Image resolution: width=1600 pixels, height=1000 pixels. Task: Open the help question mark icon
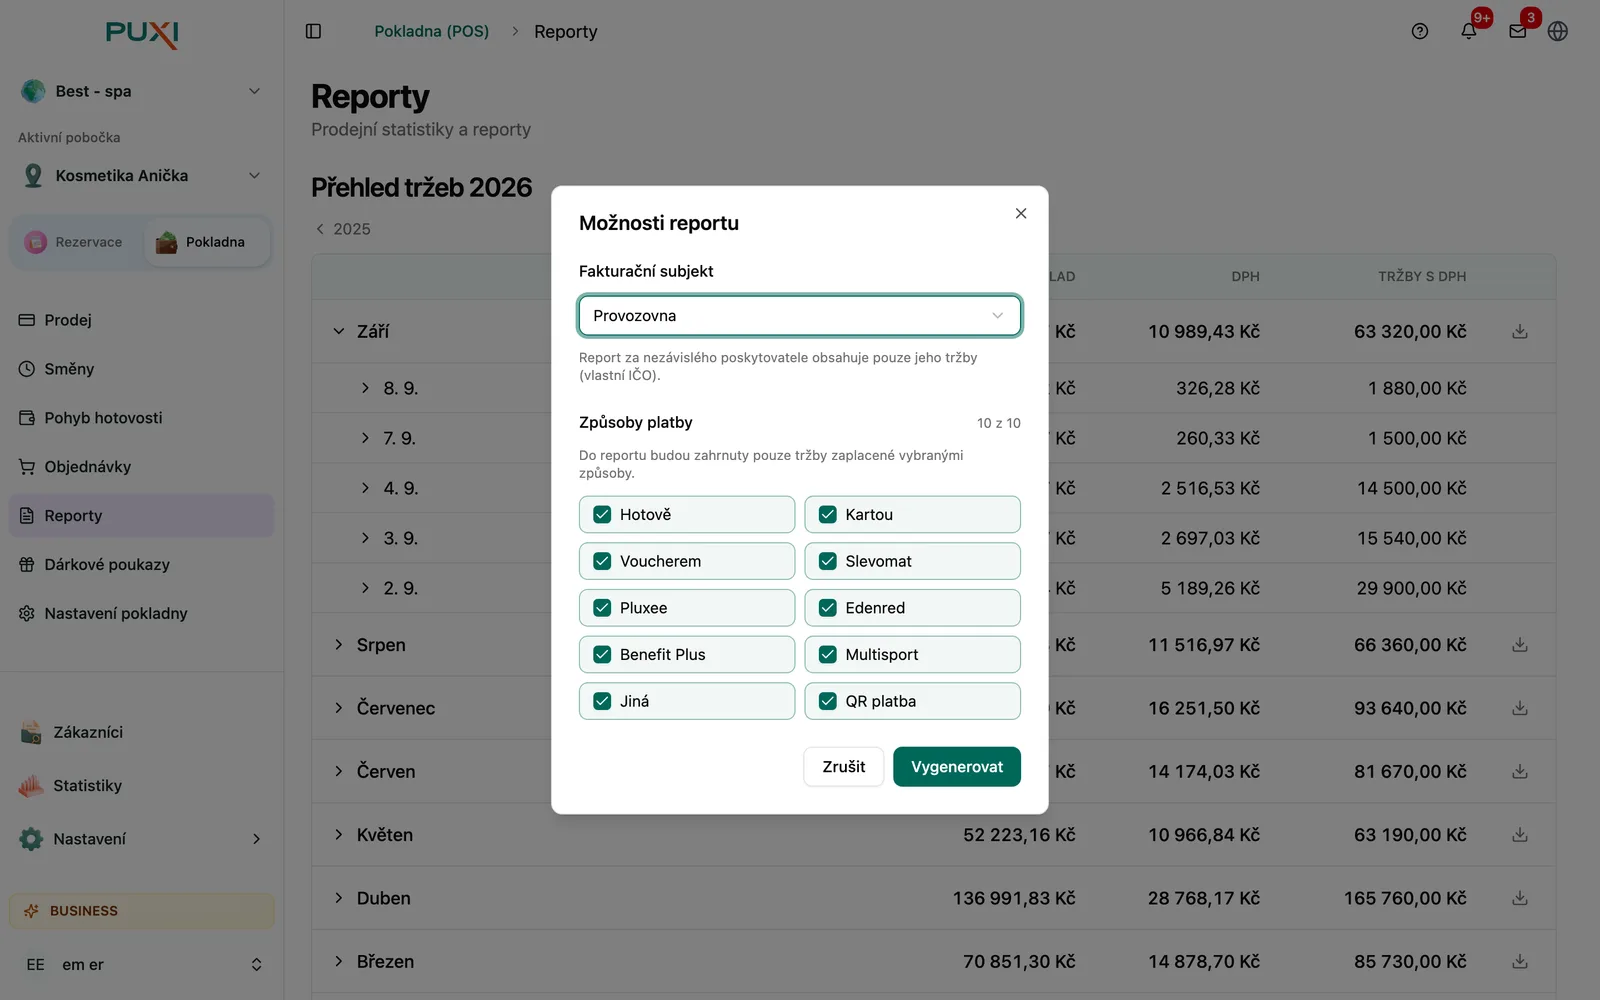(1420, 31)
